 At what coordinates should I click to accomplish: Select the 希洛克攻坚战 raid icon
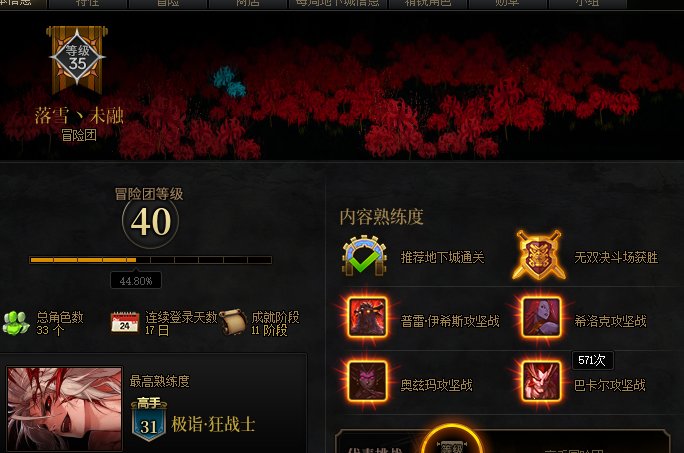click(541, 317)
